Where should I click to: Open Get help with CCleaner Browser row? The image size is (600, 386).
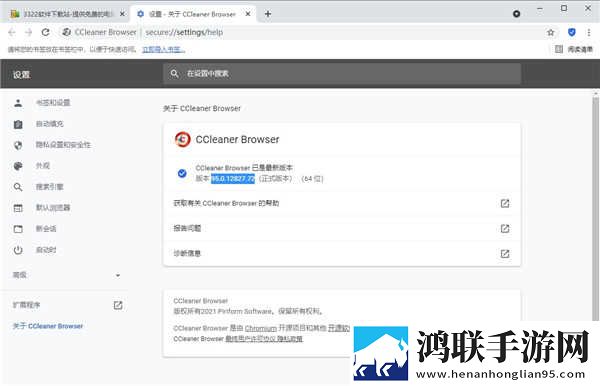pyautogui.click(x=342, y=203)
